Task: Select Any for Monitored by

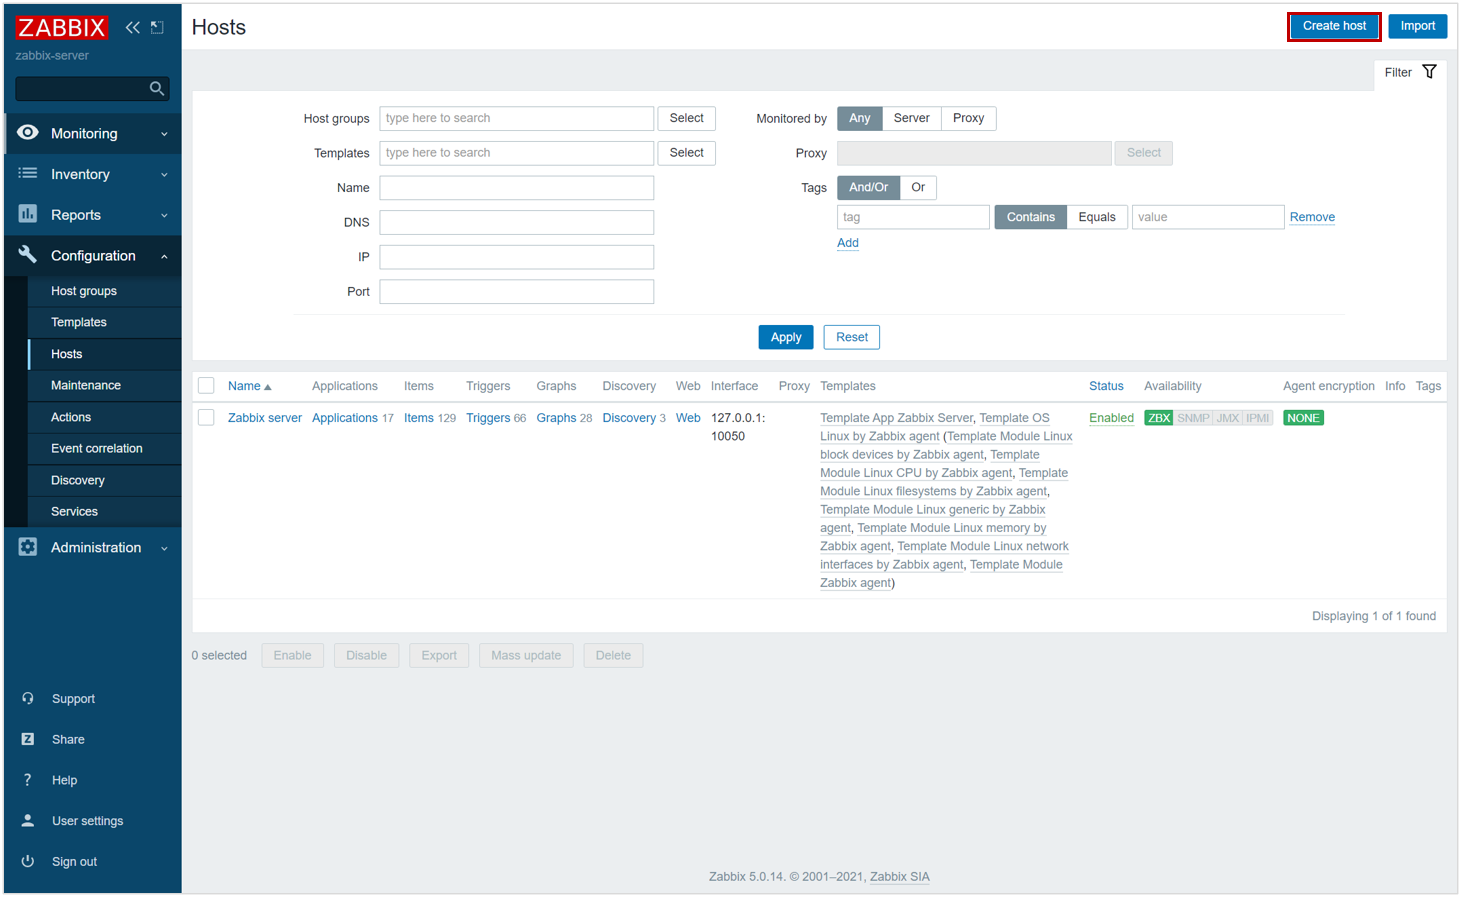Action: click(860, 118)
